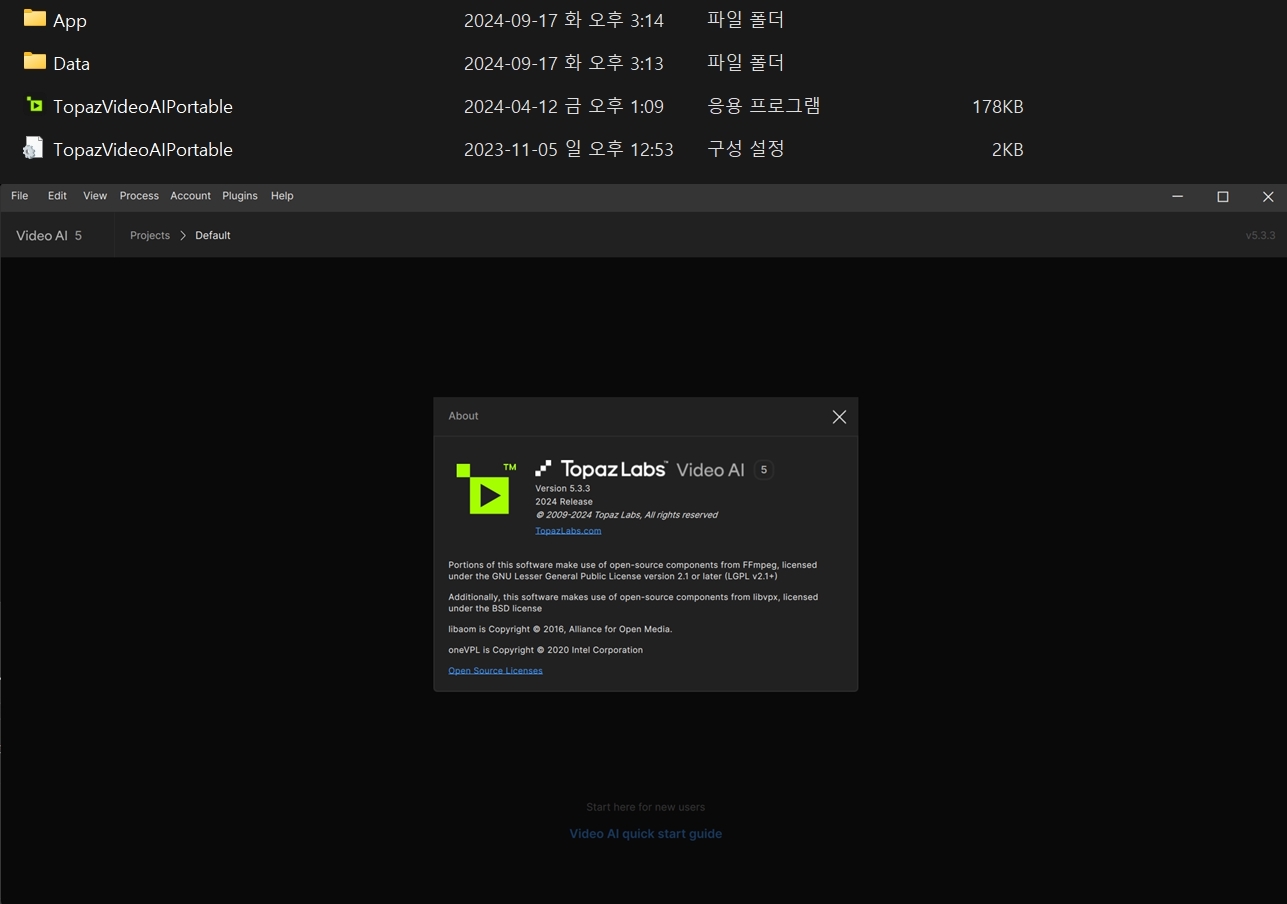Open the Help menu

(282, 196)
